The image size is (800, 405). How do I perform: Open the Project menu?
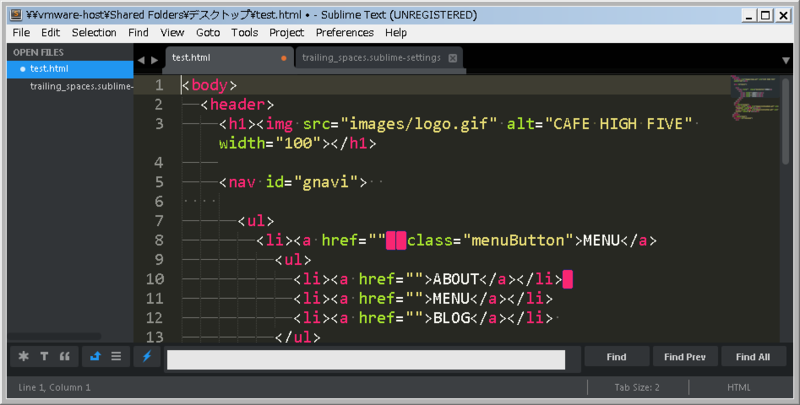click(x=286, y=33)
